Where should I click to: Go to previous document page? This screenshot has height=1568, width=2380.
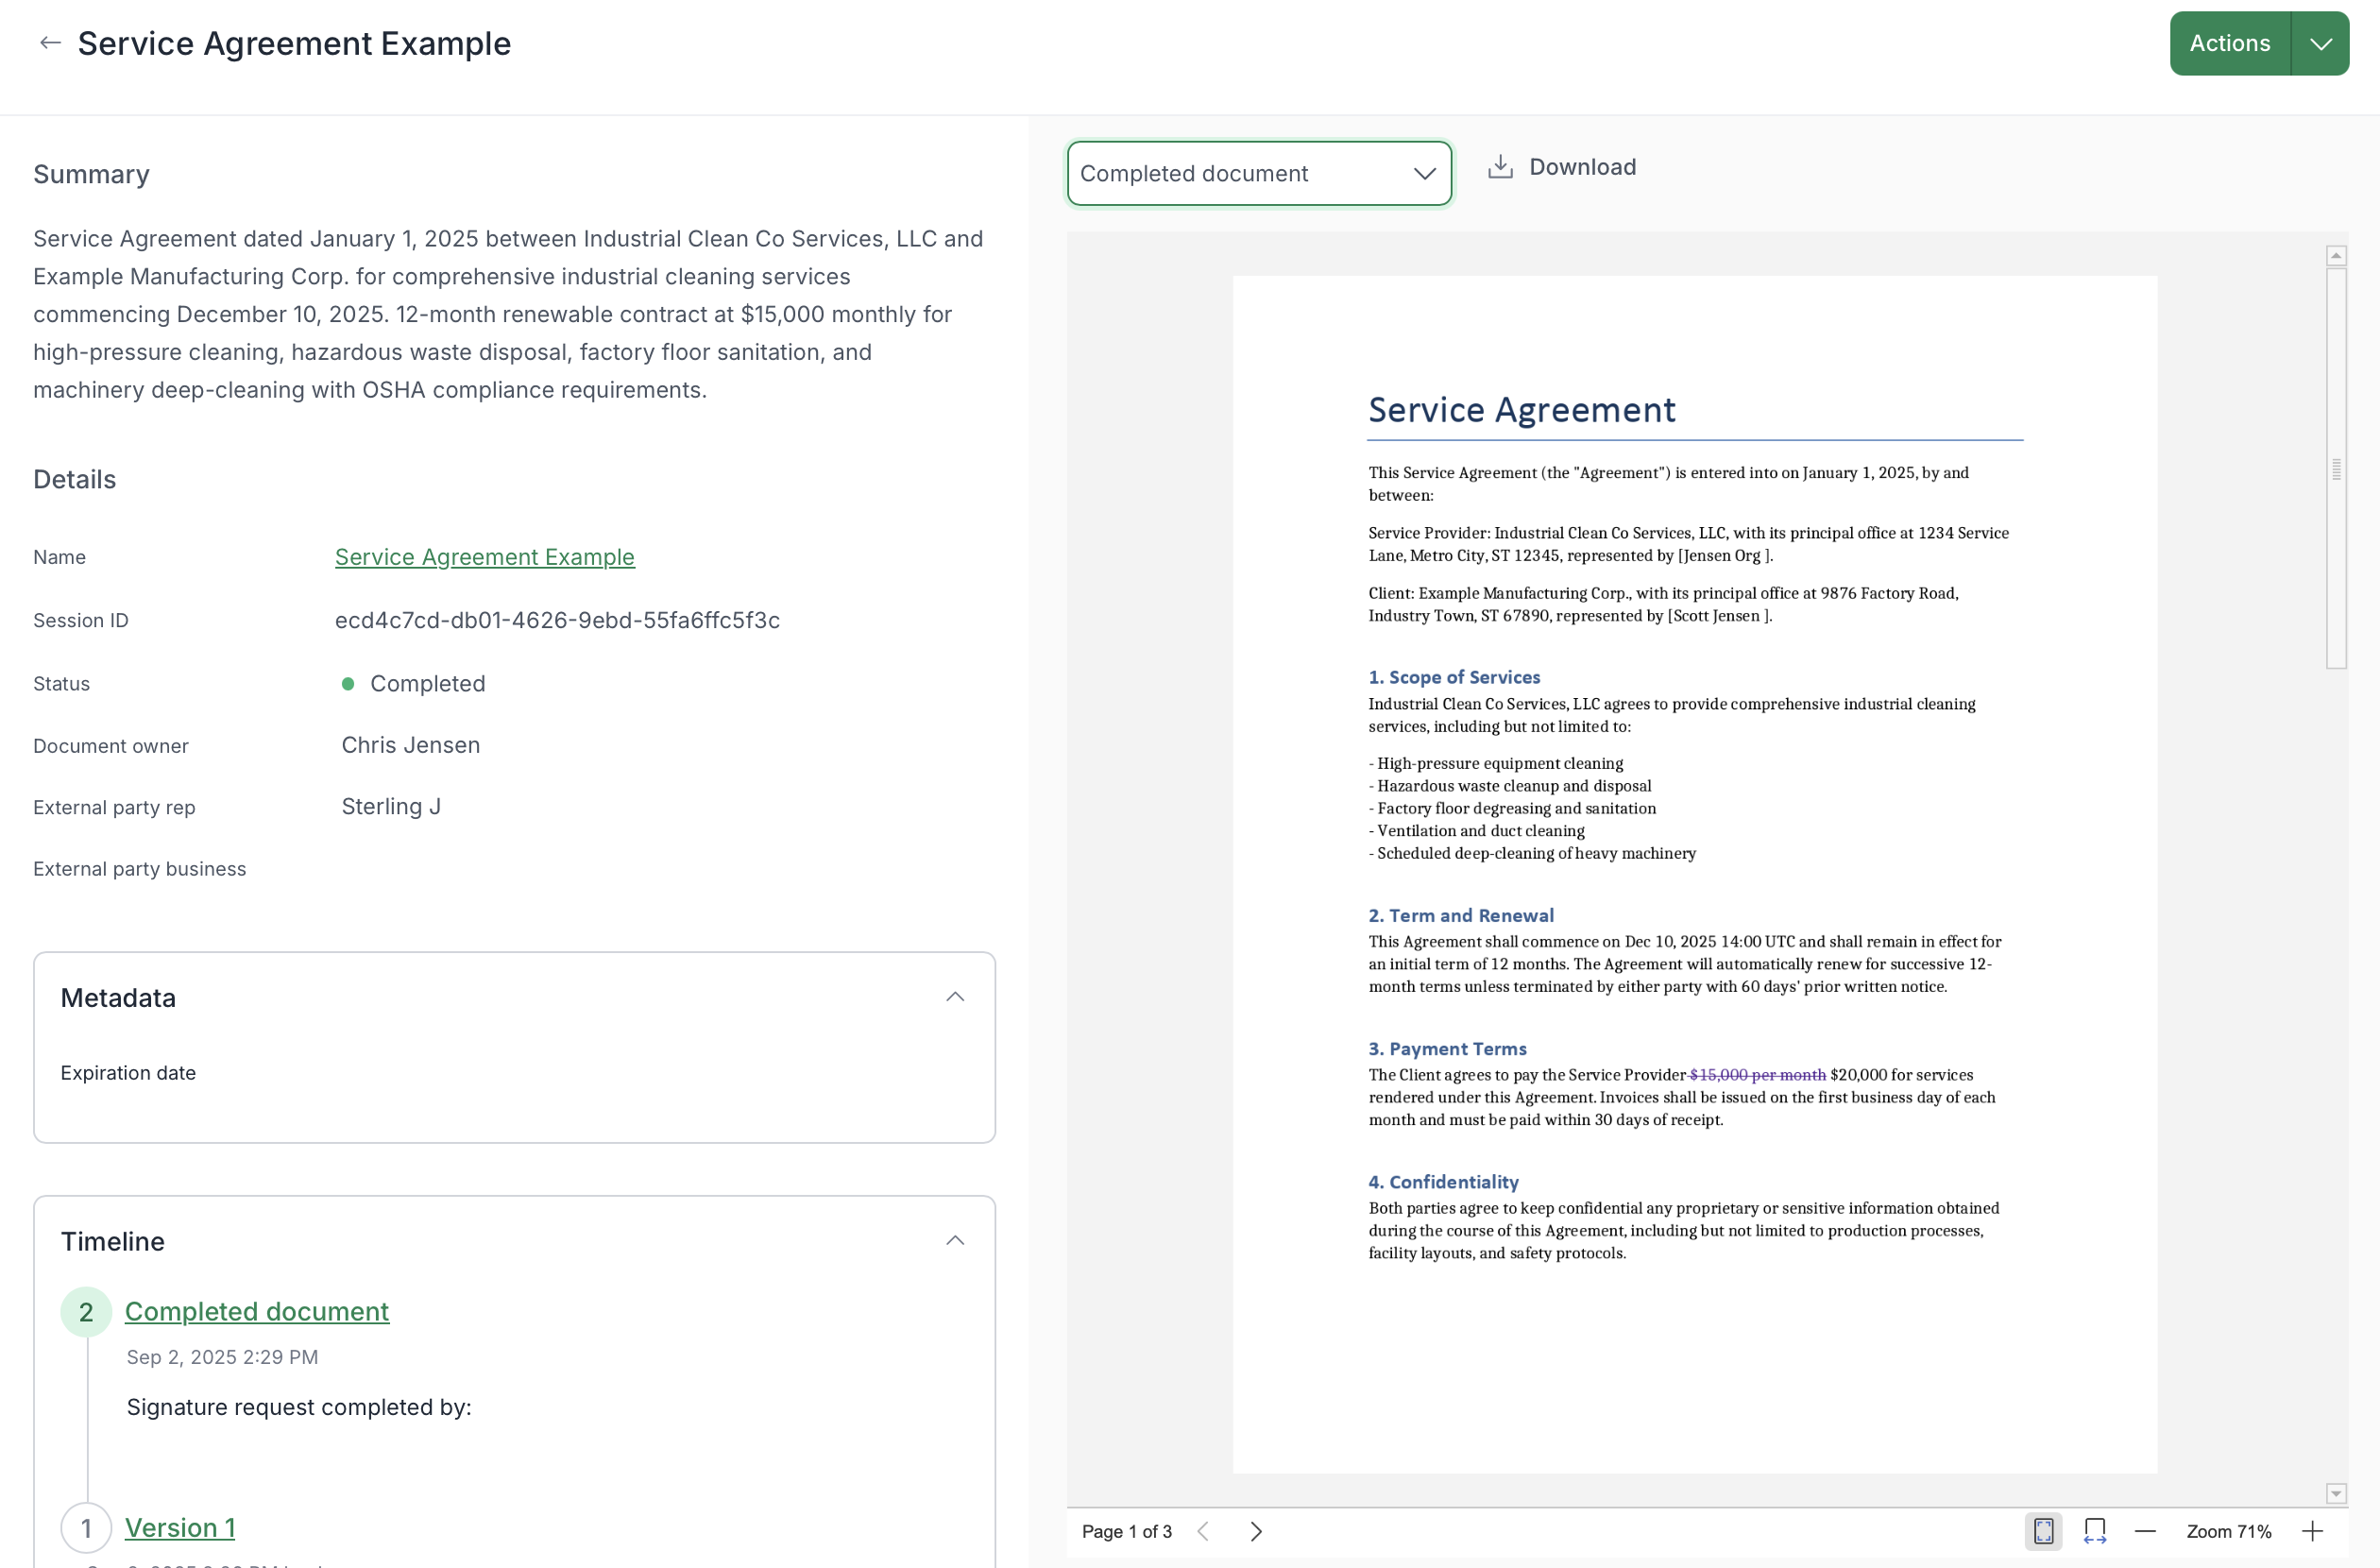coord(1204,1531)
